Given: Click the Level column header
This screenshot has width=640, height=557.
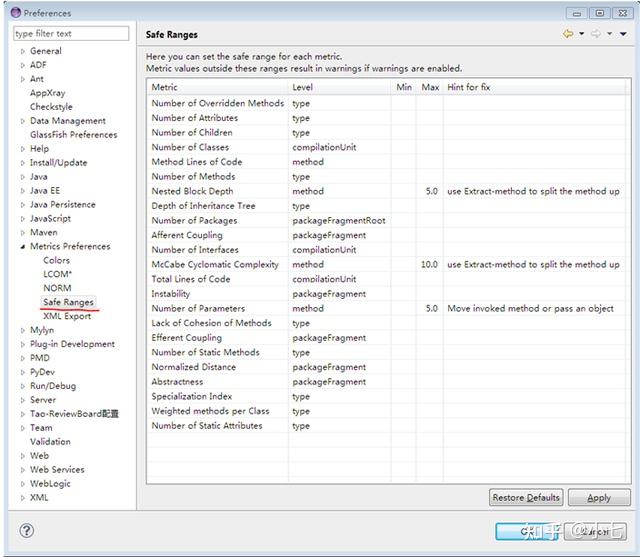Looking at the screenshot, I should click(x=340, y=87).
